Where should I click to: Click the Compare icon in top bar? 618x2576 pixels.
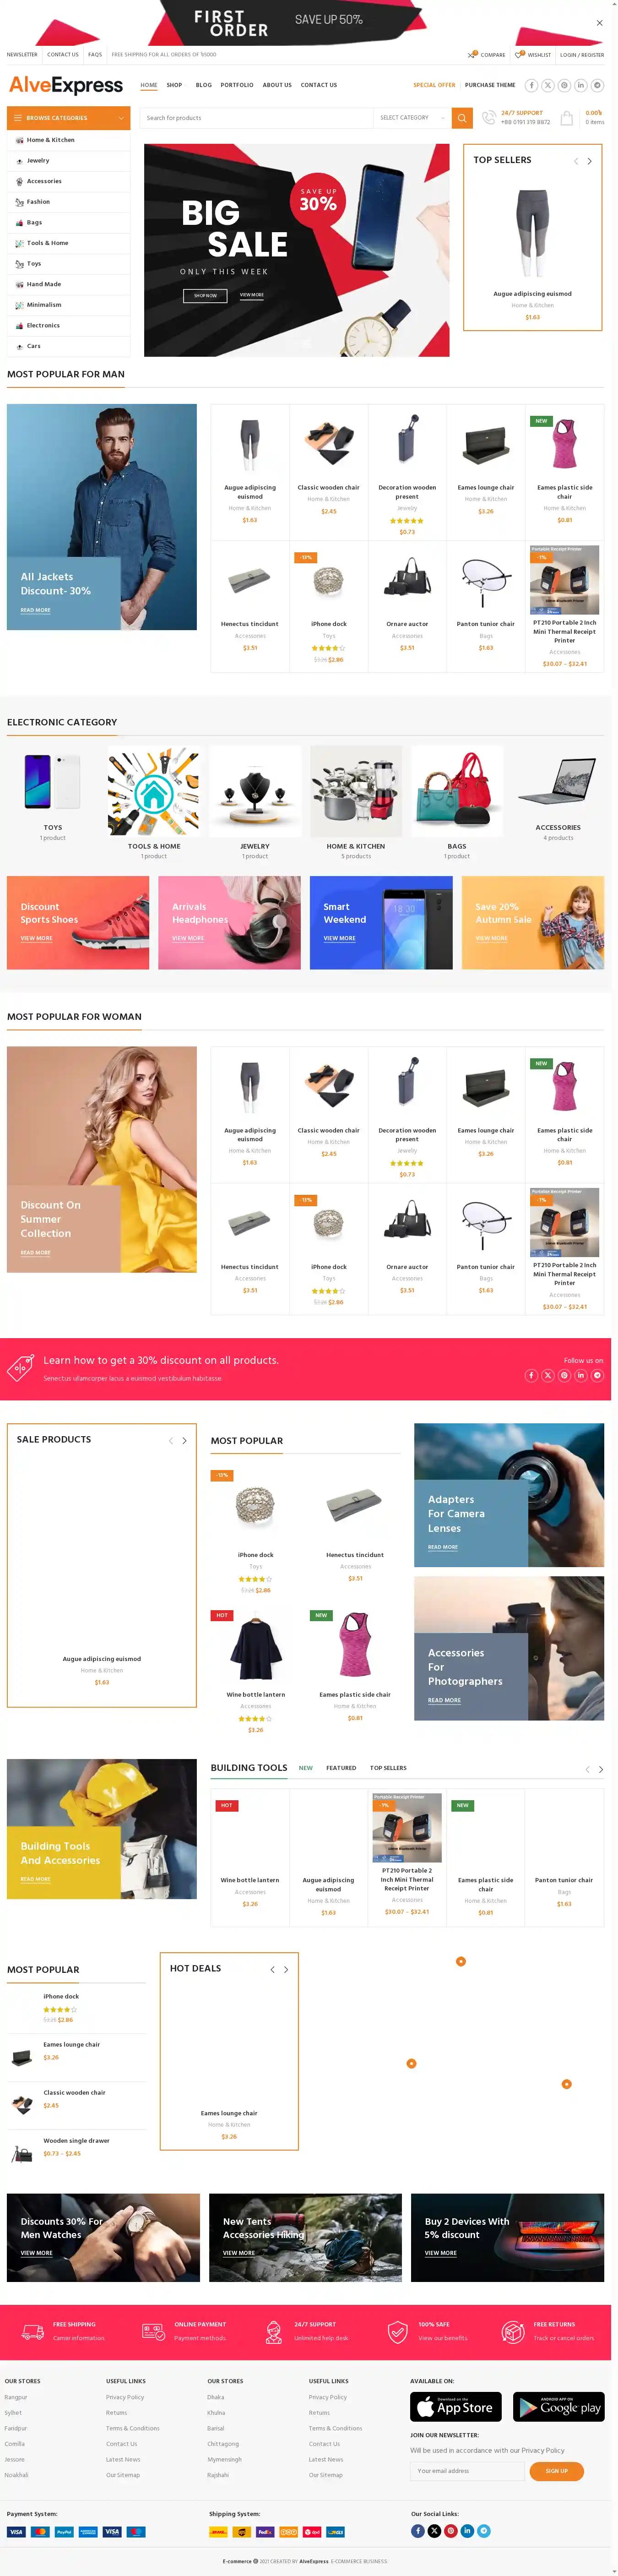472,55
